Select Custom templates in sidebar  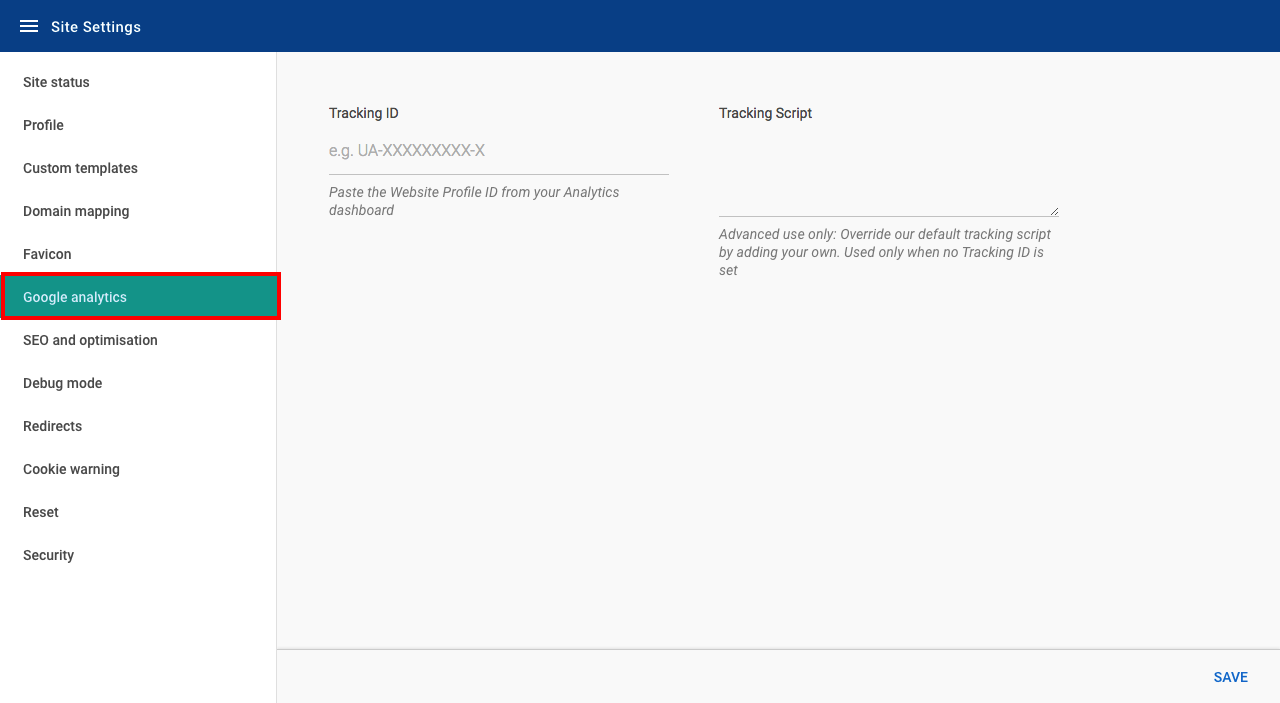pyautogui.click(x=138, y=168)
